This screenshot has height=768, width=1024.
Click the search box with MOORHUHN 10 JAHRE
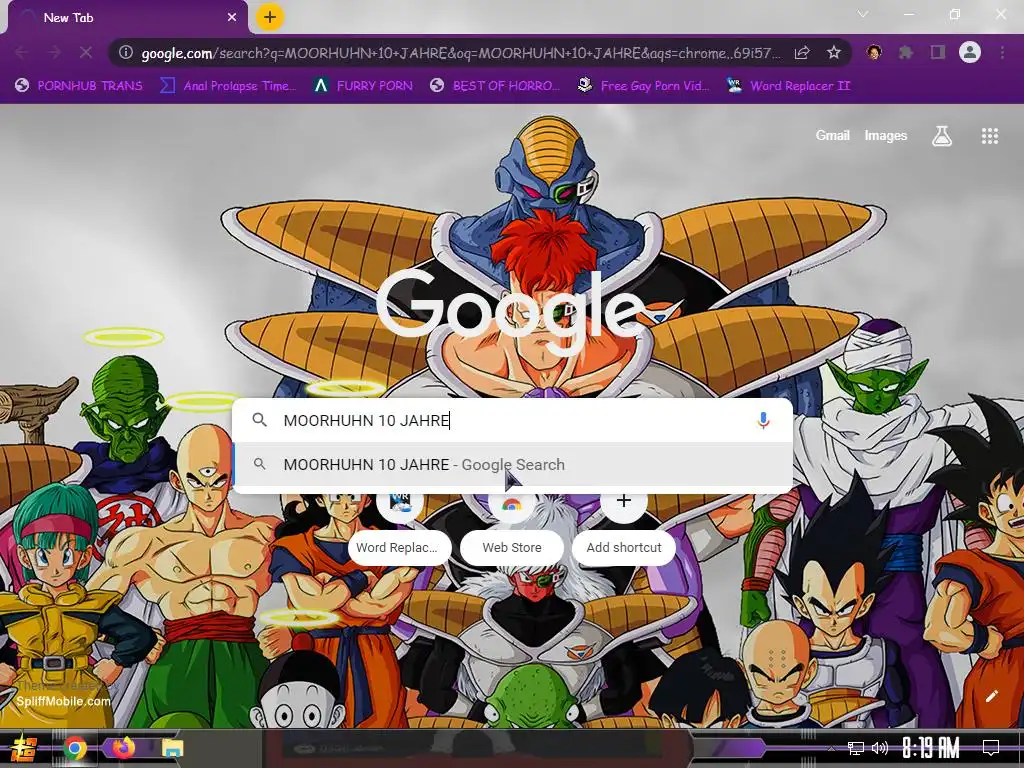point(513,421)
